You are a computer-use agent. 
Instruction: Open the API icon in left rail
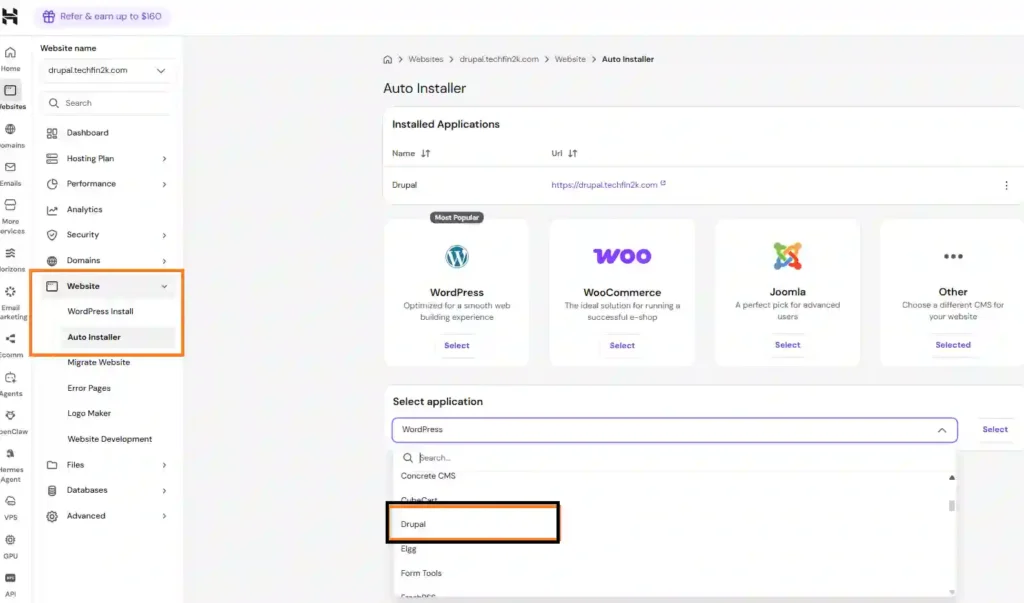coord(10,578)
